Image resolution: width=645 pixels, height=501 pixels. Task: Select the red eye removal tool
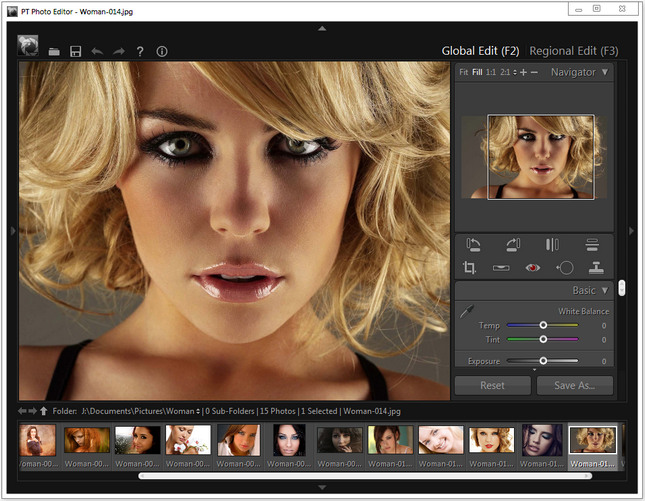point(533,267)
